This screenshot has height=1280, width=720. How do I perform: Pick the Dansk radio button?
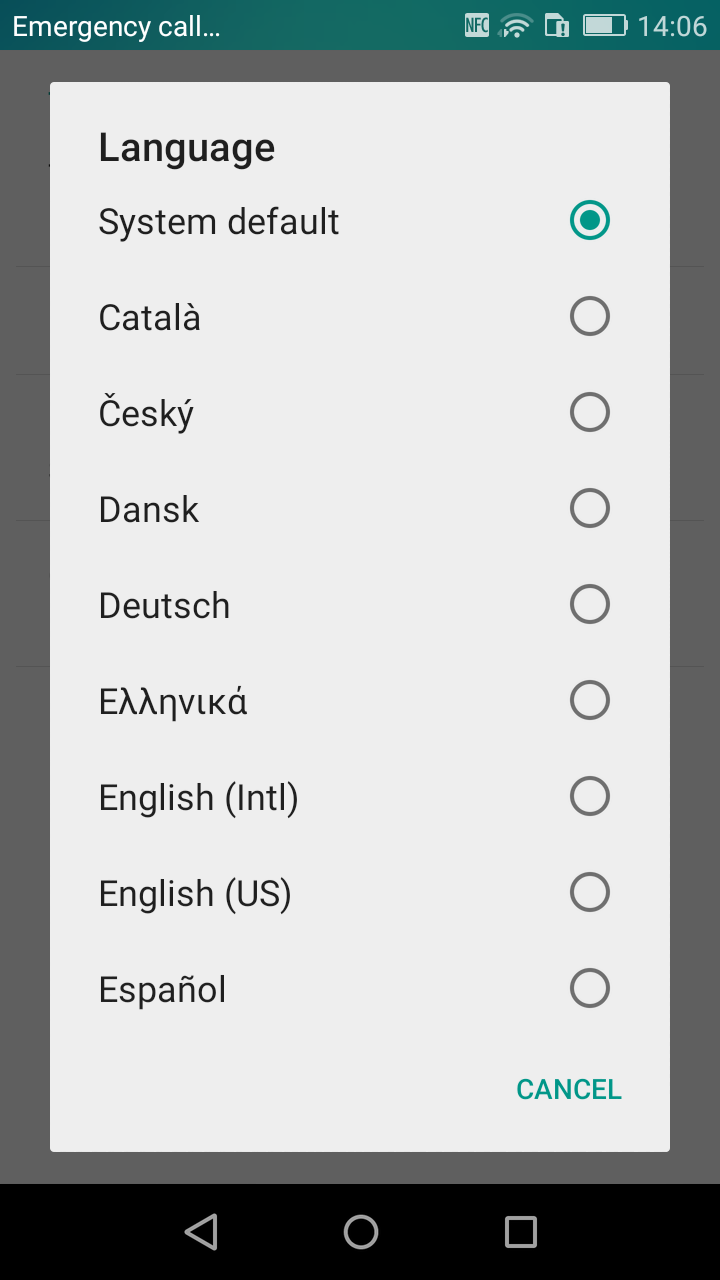click(x=589, y=508)
